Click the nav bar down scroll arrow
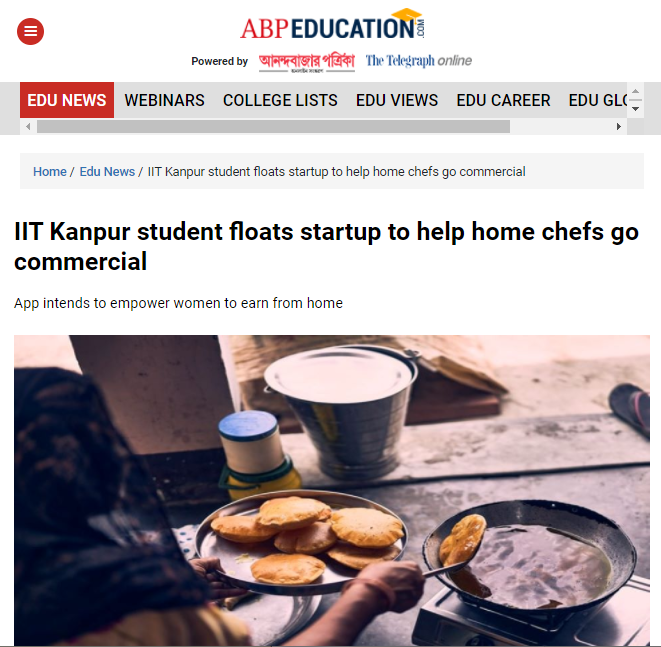The width and height of the screenshot is (661, 647). click(x=635, y=109)
